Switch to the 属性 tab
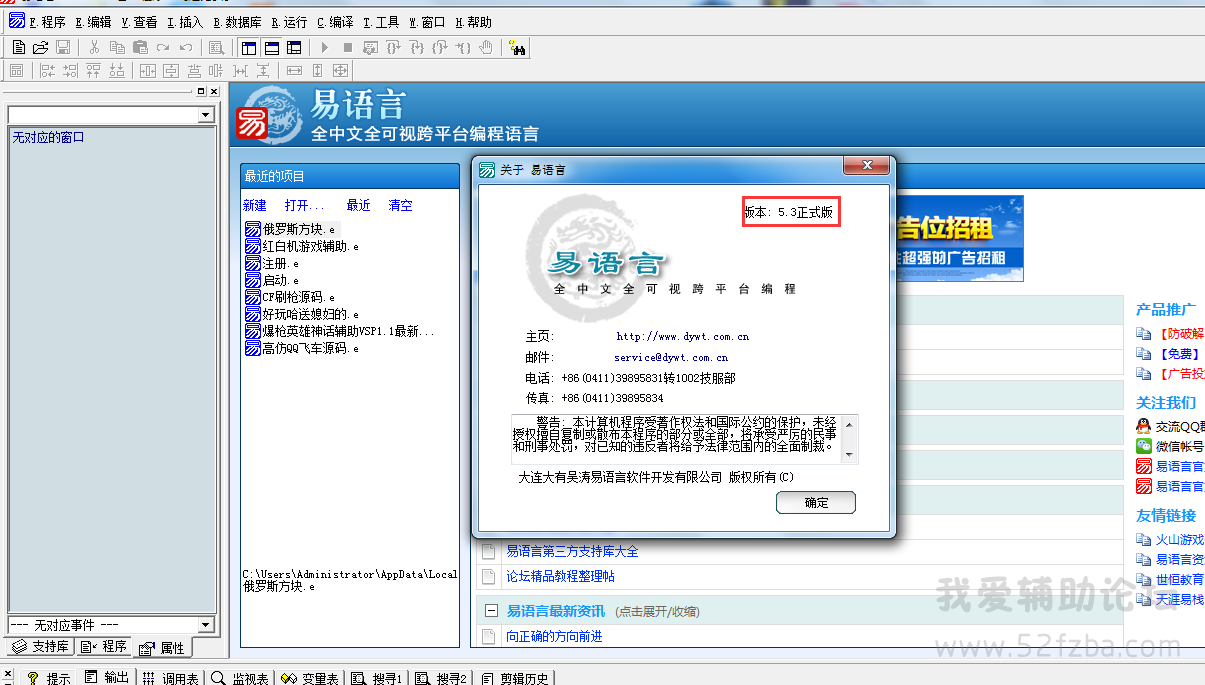1205x685 pixels. pos(162,648)
